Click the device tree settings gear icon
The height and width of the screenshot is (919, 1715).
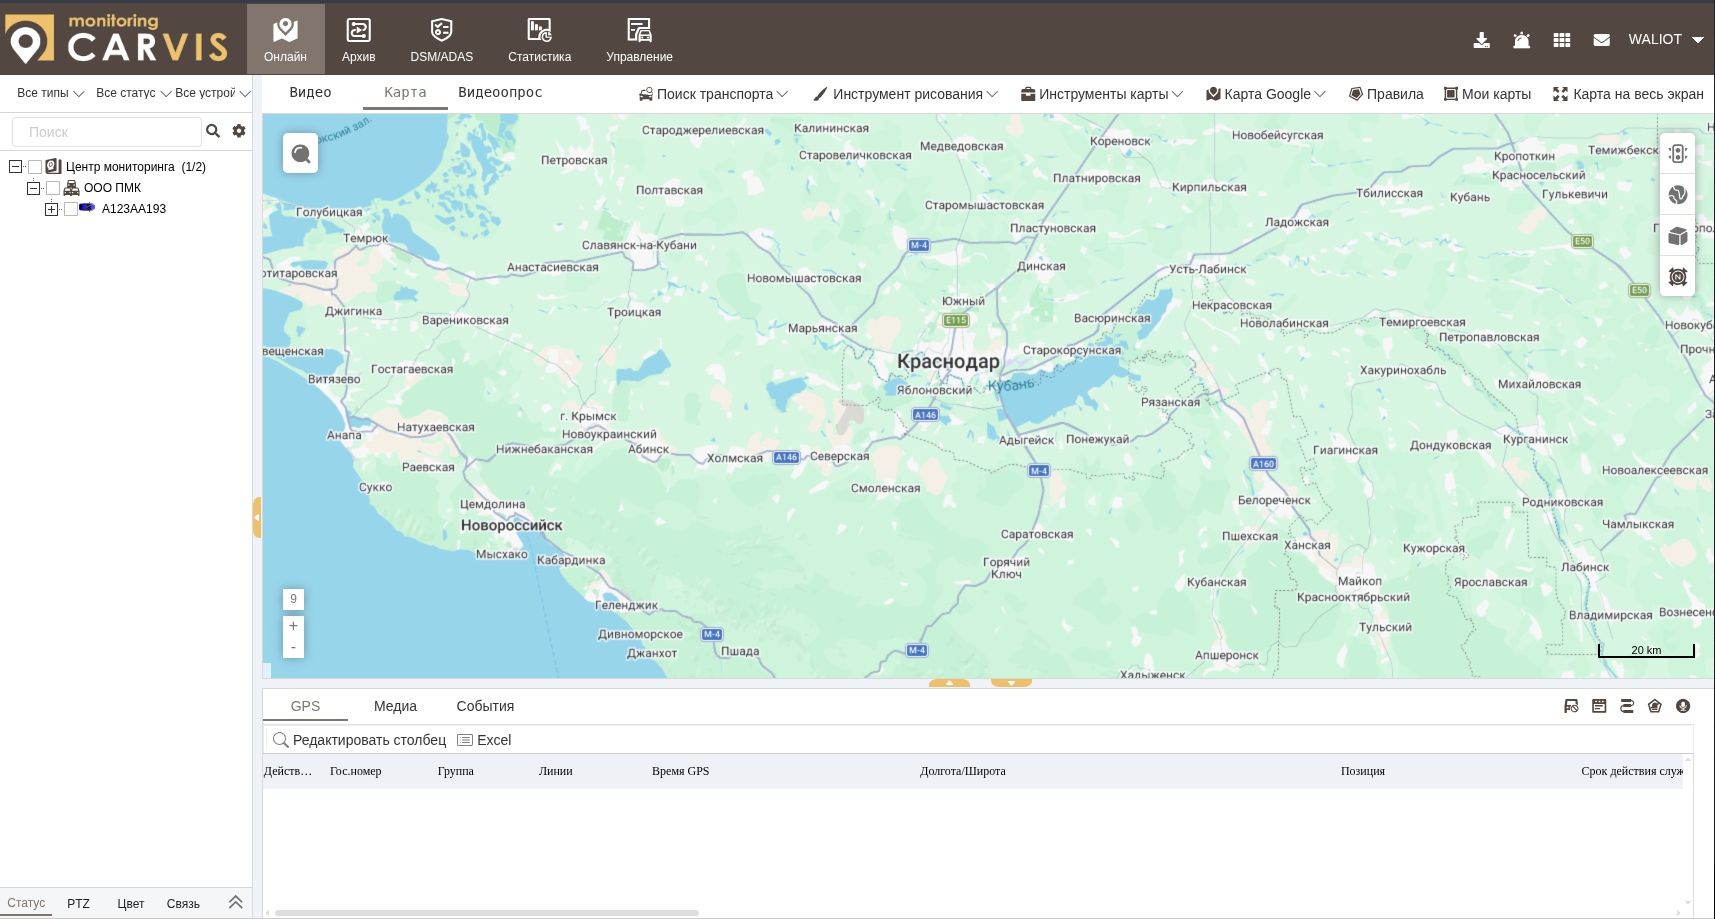coord(239,131)
